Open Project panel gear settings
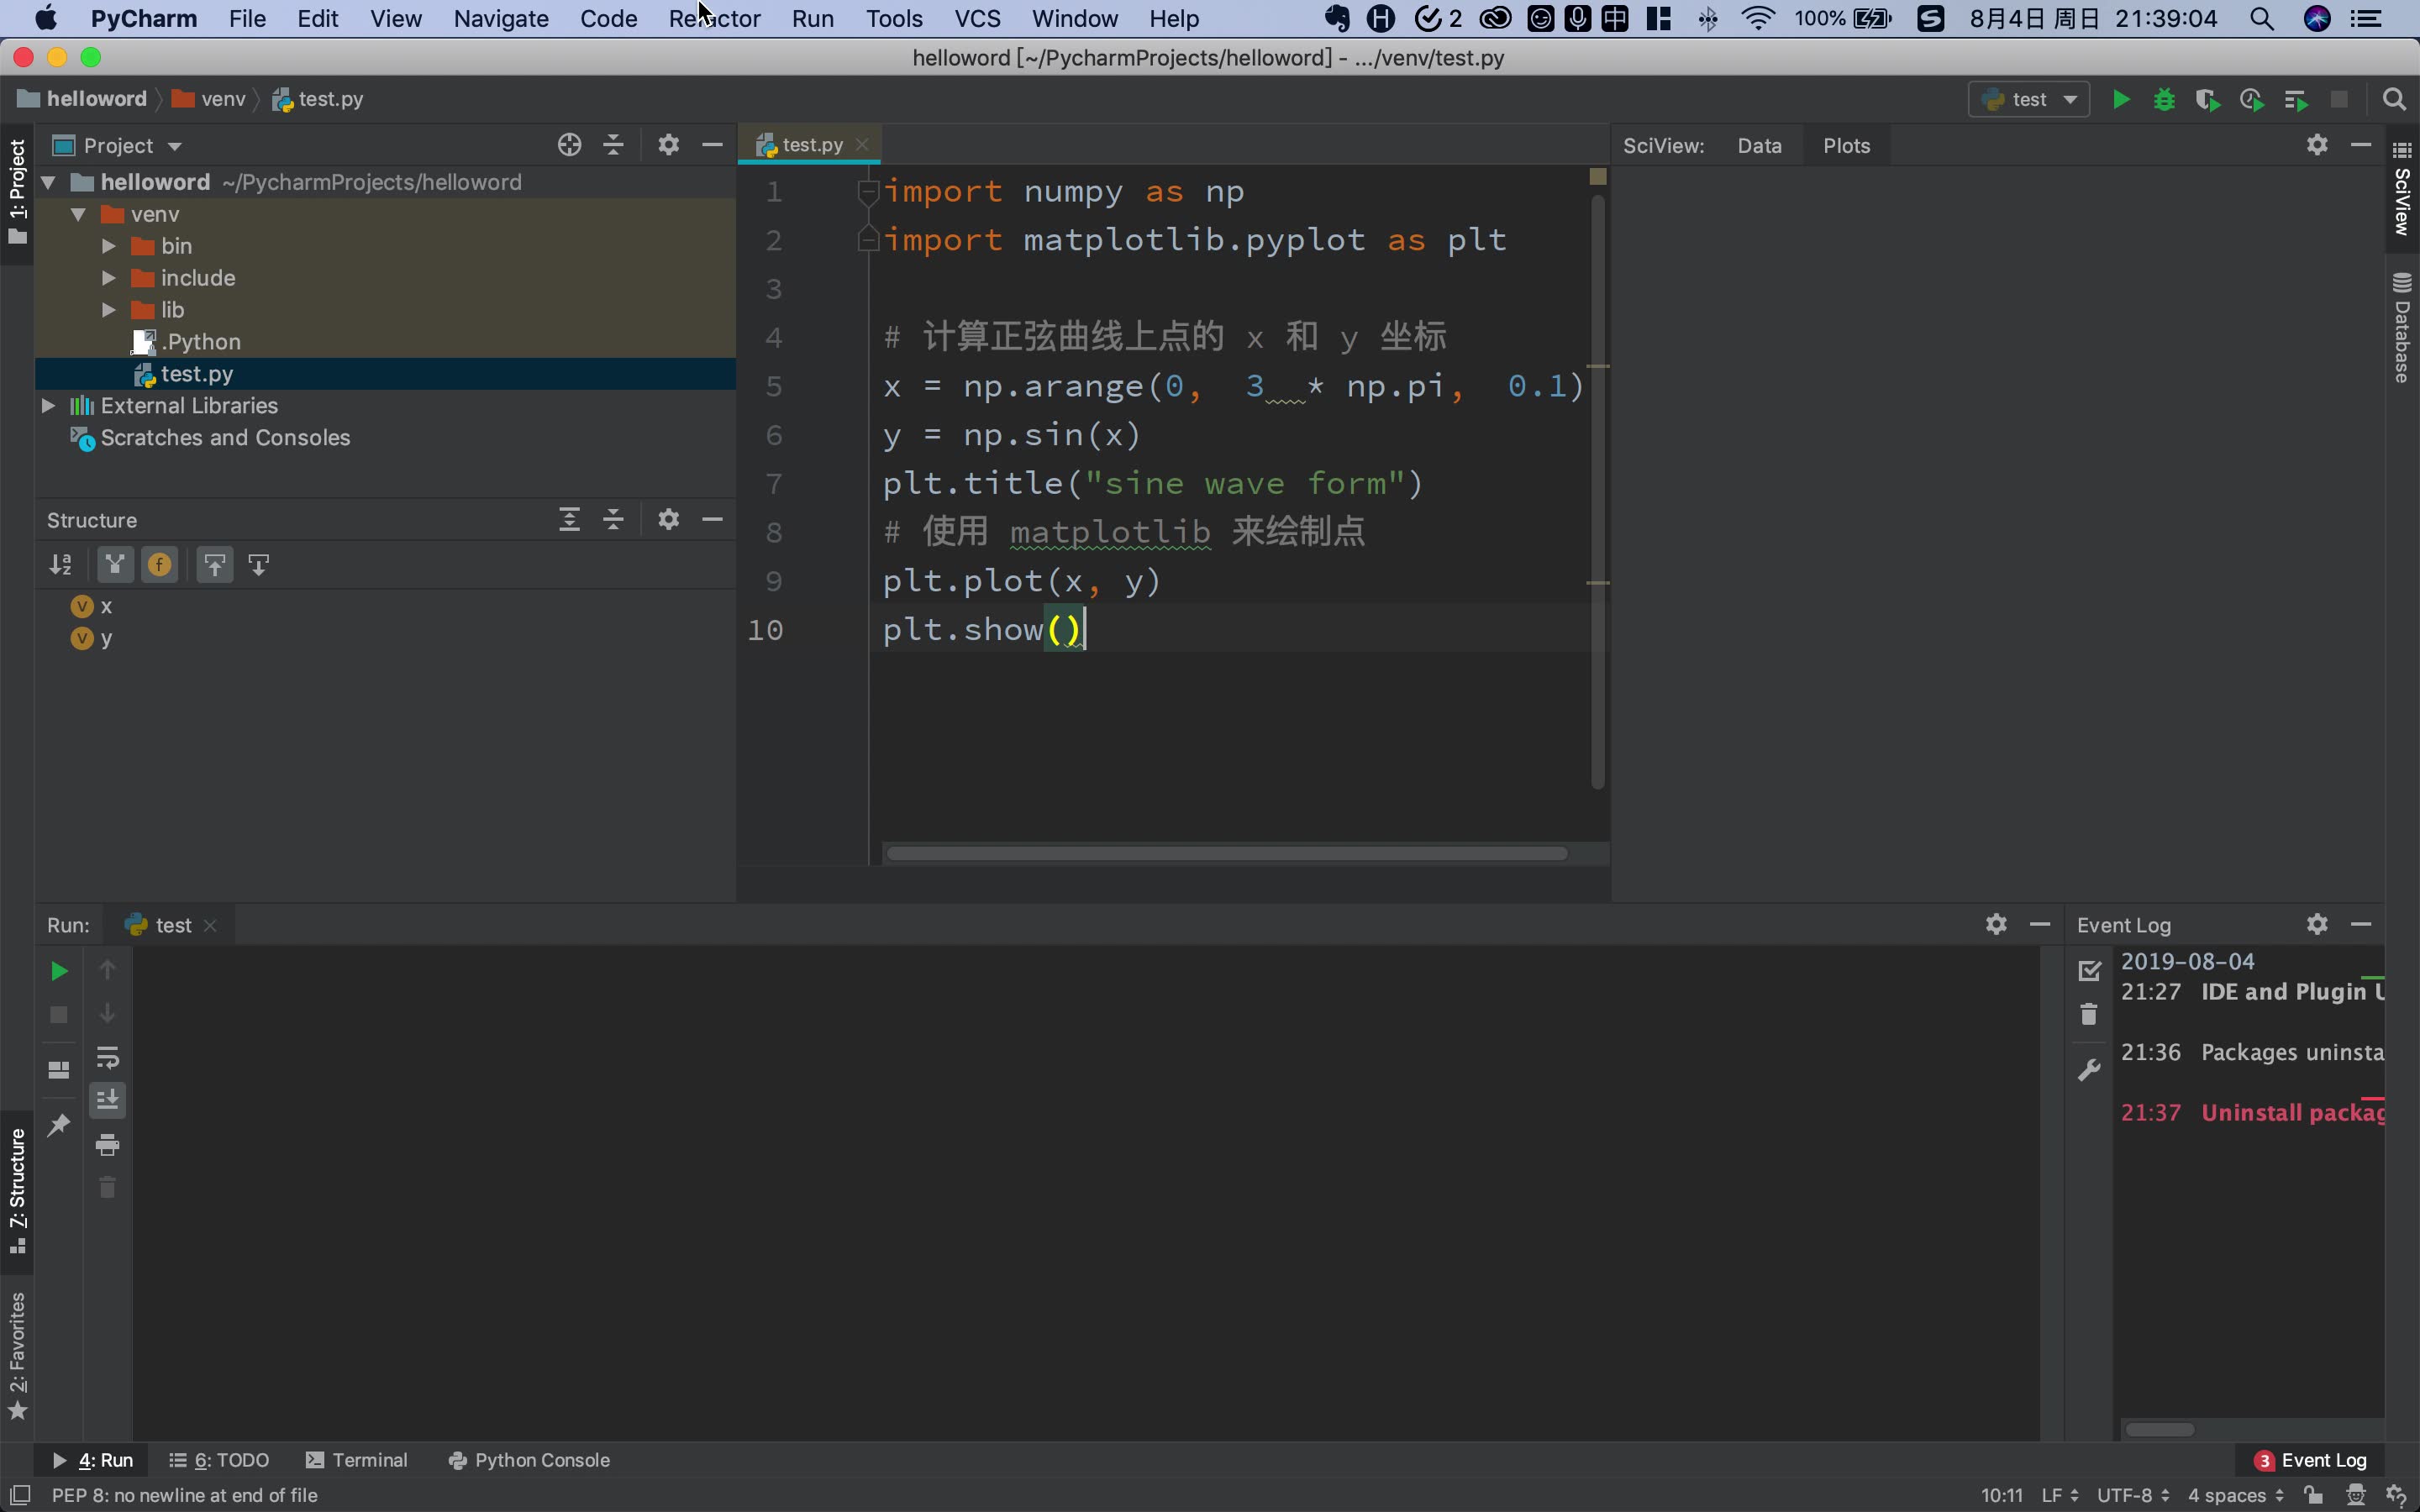 coord(668,145)
